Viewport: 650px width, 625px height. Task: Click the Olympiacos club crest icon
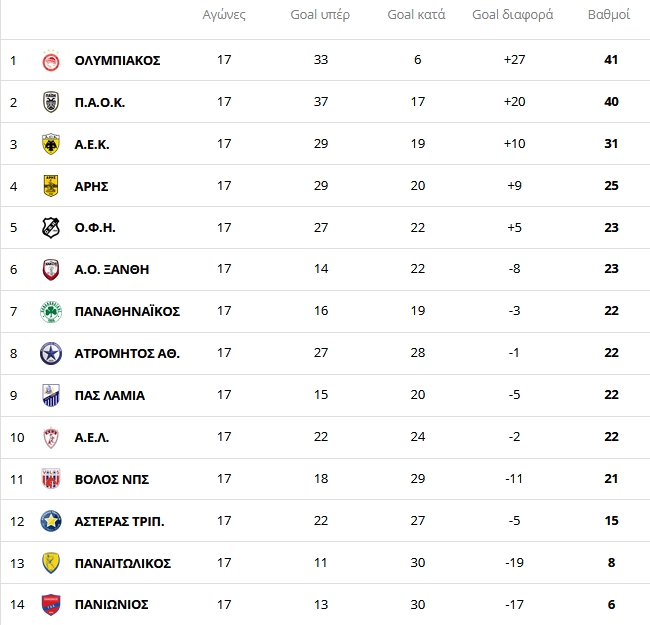pos(51,60)
